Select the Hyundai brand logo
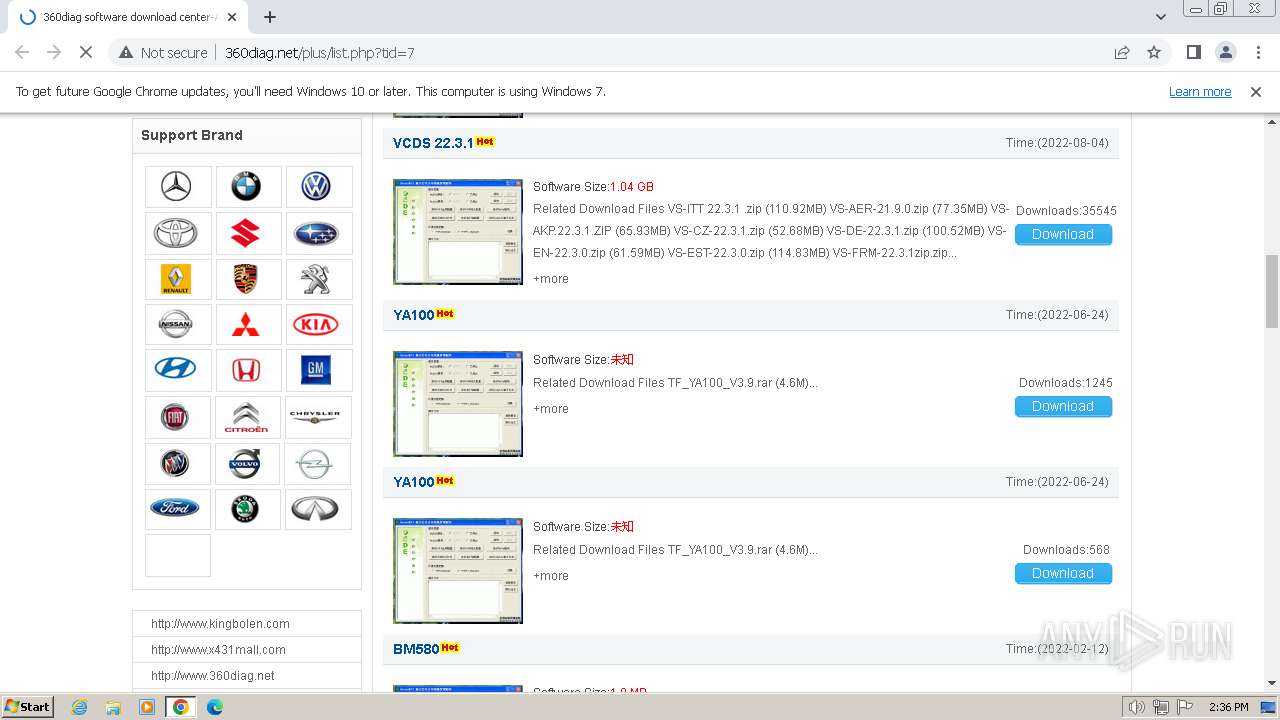Viewport: 1280px width, 720px height. 178,370
